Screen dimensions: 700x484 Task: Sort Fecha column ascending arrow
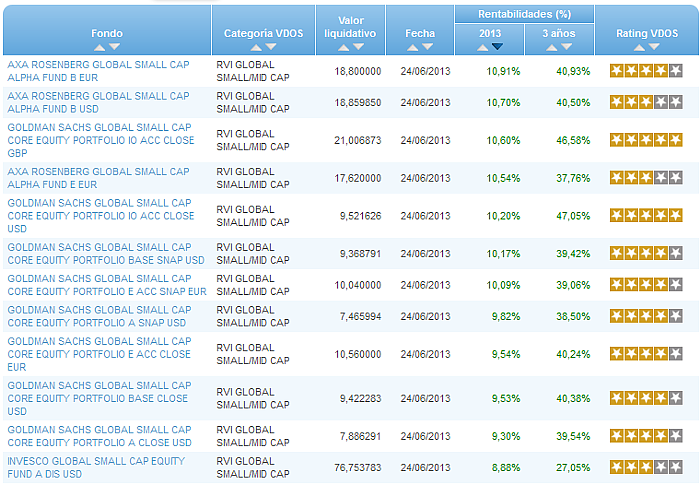click(x=412, y=47)
